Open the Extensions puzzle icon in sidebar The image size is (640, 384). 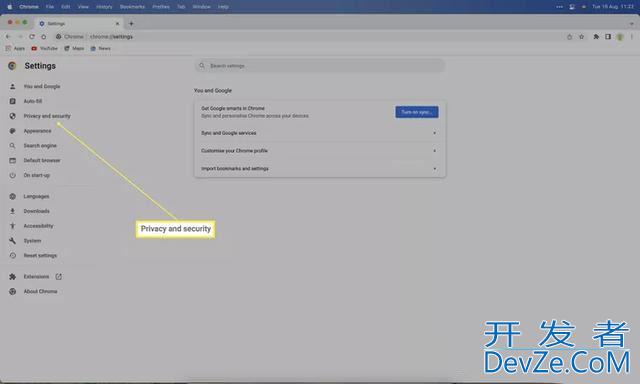click(x=13, y=277)
